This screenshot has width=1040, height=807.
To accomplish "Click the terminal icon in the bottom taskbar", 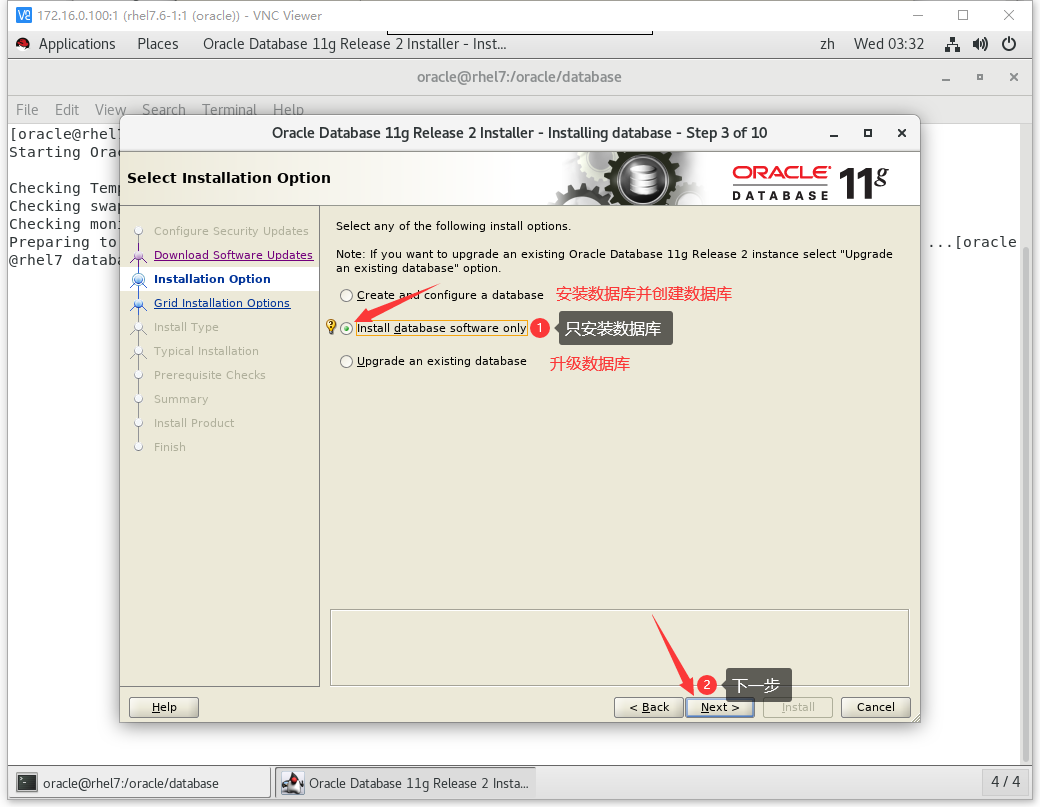I will point(27,782).
